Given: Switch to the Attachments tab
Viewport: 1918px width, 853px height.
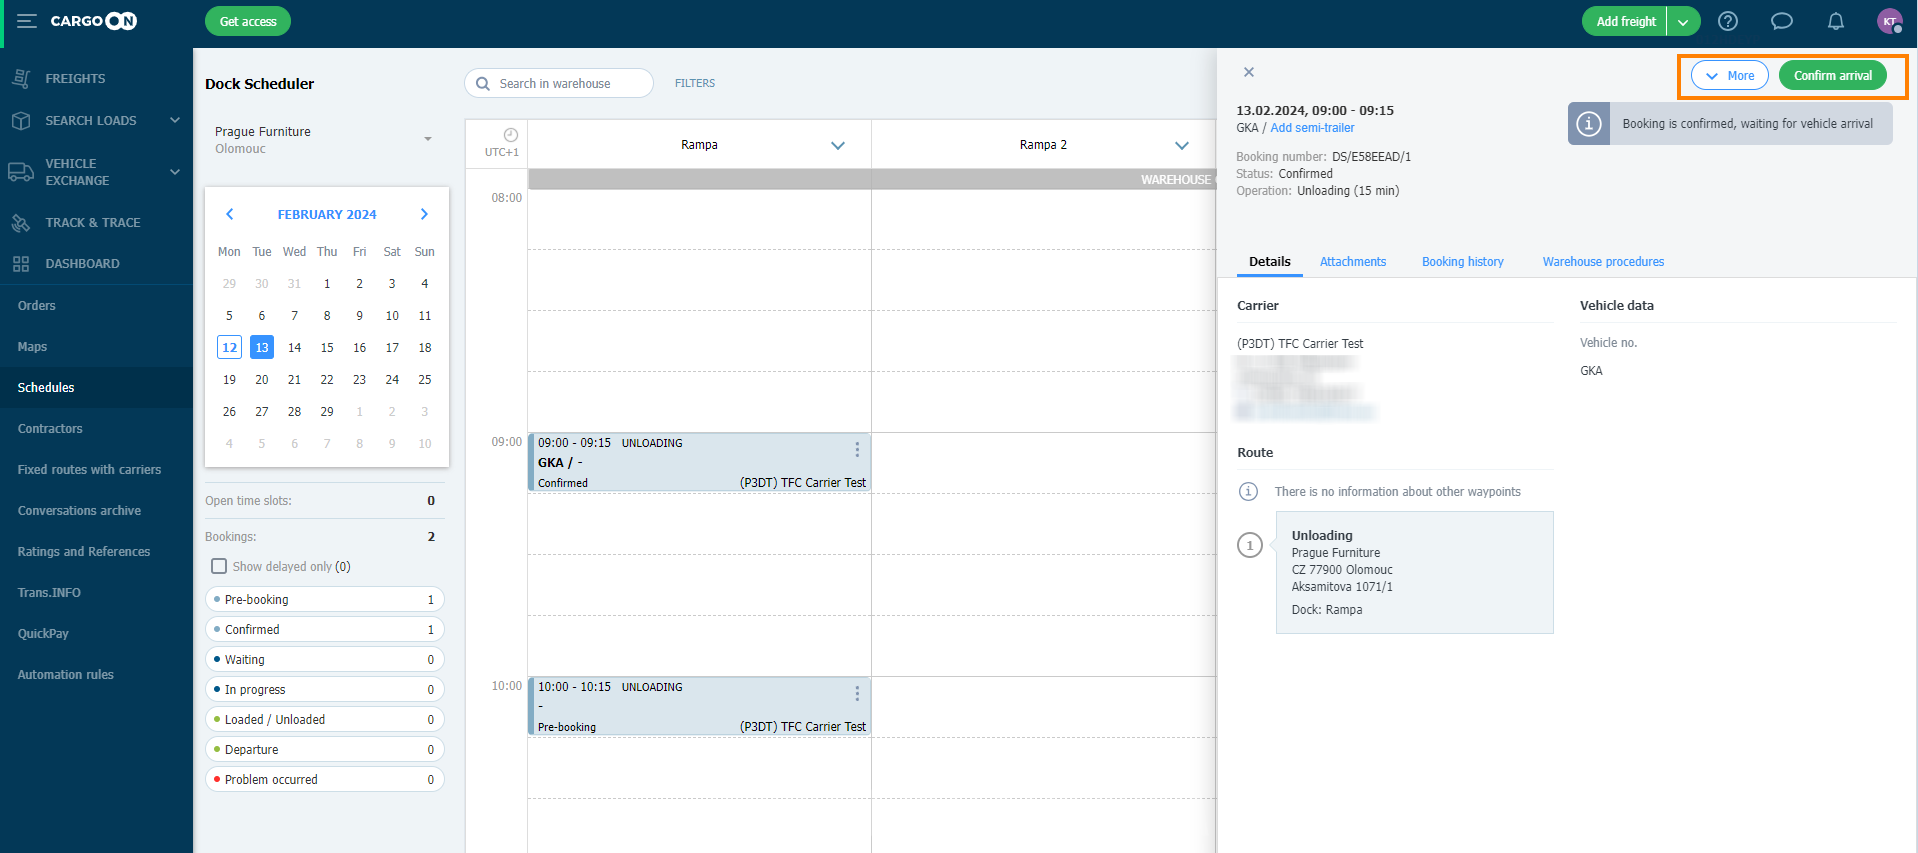Looking at the screenshot, I should pos(1352,262).
